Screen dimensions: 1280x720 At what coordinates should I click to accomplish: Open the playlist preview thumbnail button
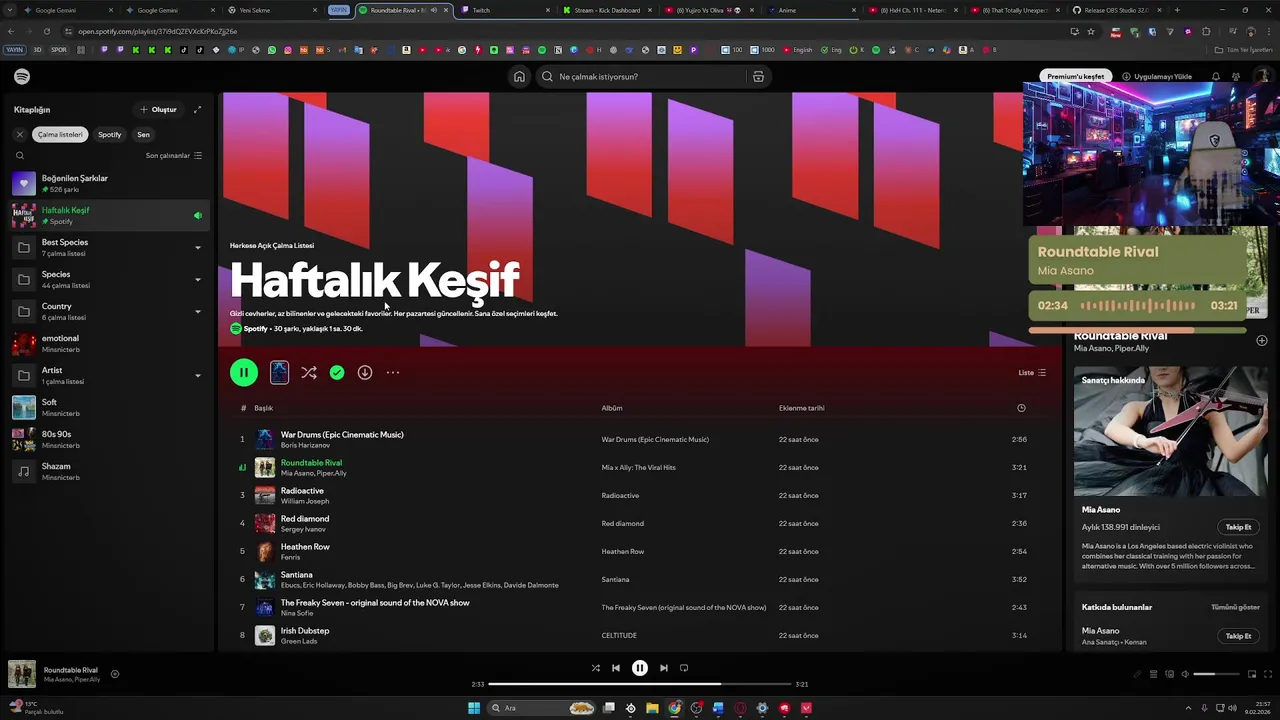[x=279, y=372]
